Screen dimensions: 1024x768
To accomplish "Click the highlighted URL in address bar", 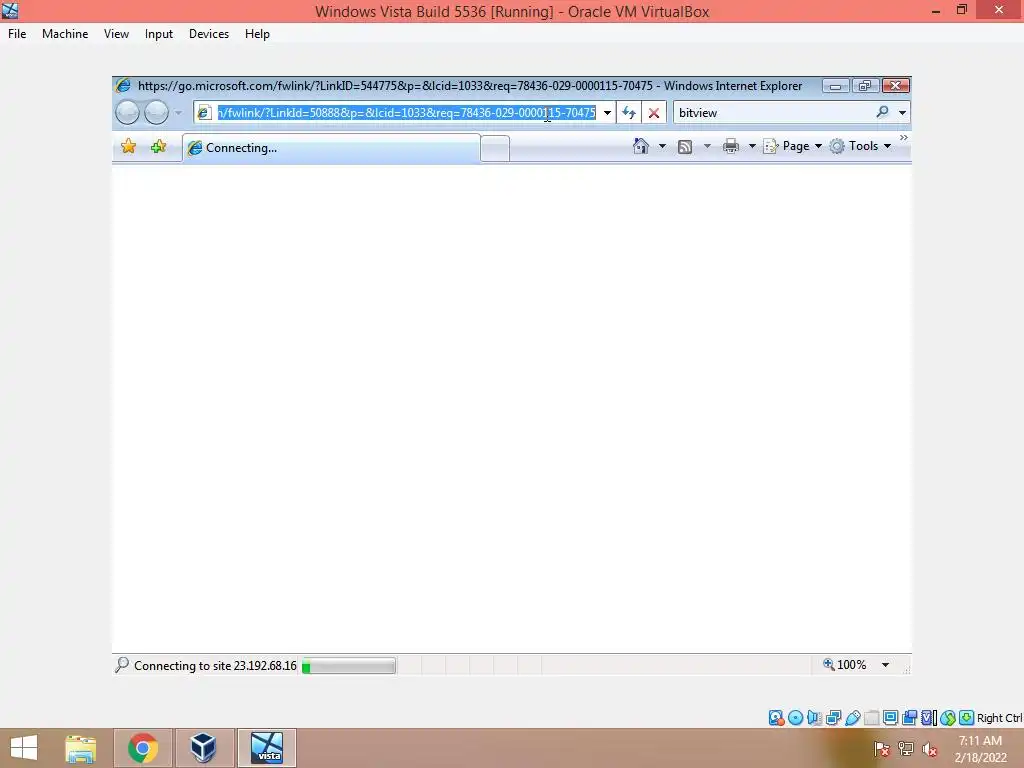I will tap(406, 112).
